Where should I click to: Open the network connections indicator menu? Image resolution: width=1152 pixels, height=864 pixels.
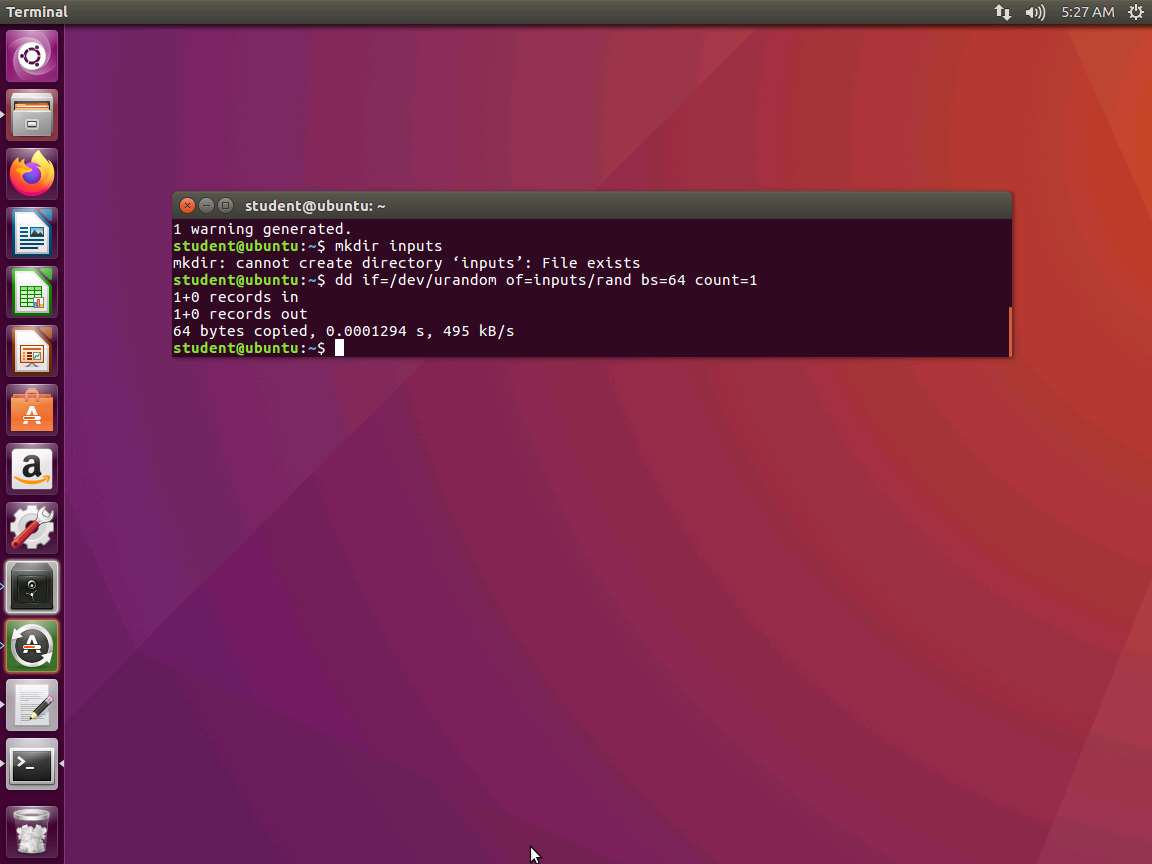pos(1002,12)
